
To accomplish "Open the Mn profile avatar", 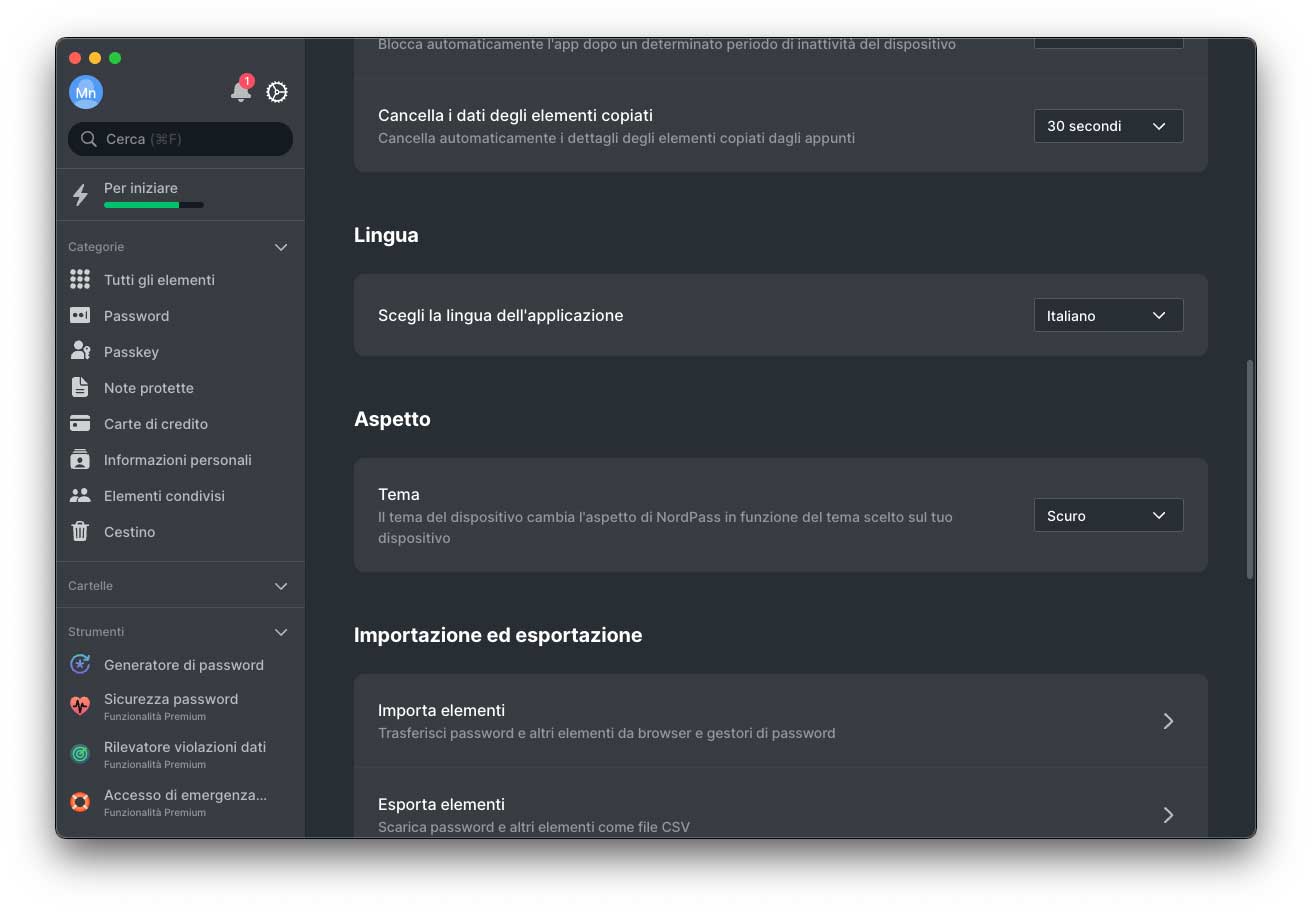I will coord(86,93).
